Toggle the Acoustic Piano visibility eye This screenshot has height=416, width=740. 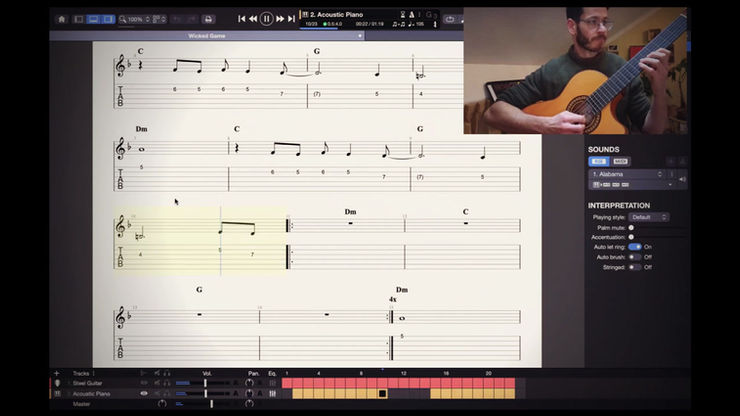tap(144, 393)
